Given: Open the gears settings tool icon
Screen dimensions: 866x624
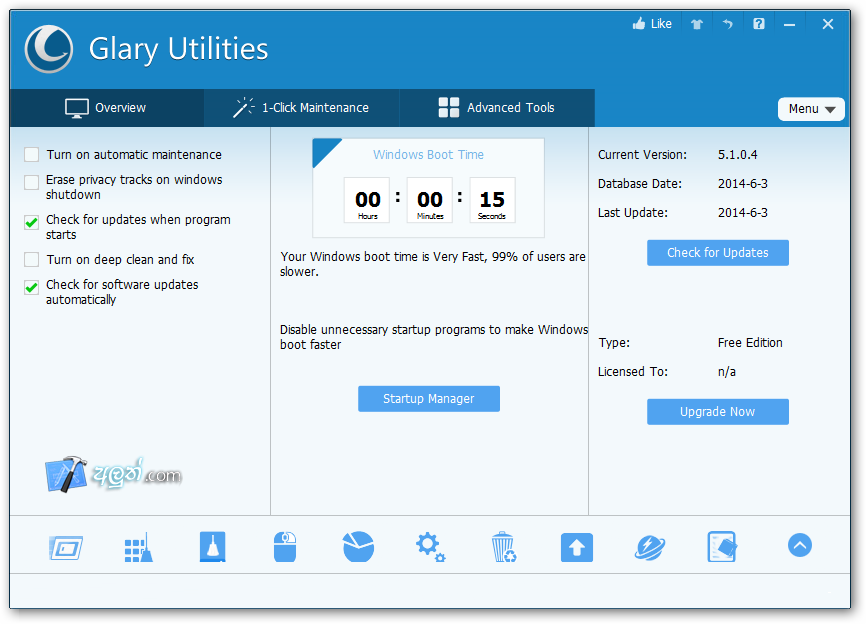Looking at the screenshot, I should pos(431,547).
